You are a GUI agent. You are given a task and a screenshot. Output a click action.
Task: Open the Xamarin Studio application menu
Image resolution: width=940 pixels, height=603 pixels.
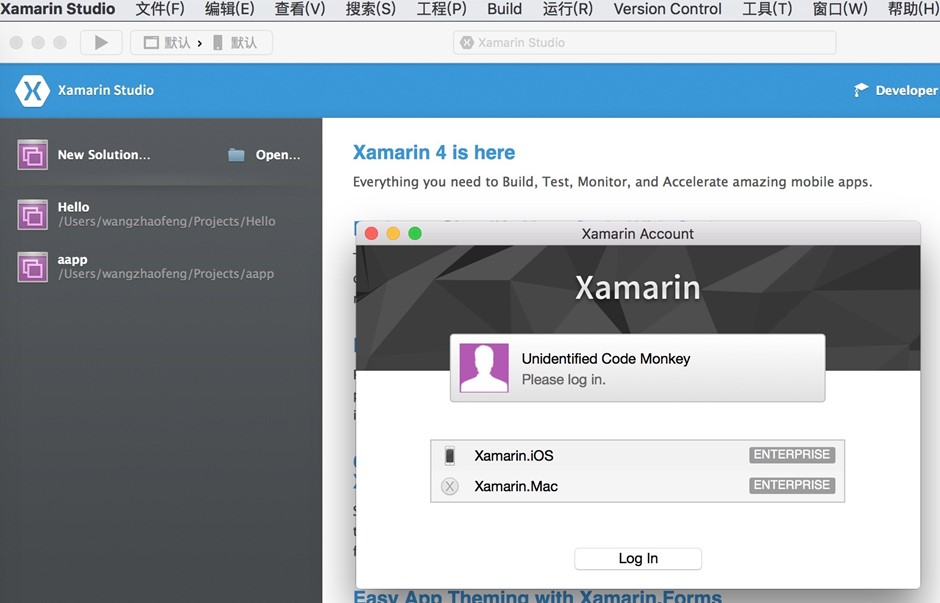point(58,9)
